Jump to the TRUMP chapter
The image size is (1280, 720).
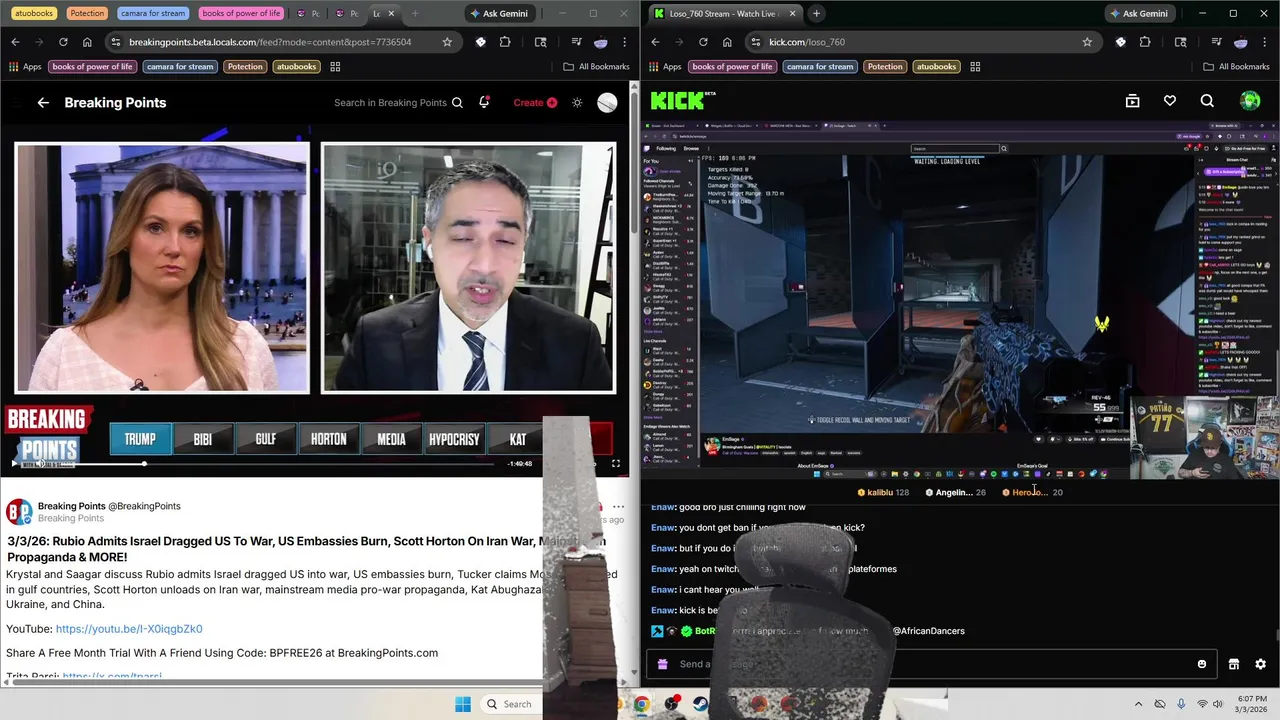coord(140,439)
